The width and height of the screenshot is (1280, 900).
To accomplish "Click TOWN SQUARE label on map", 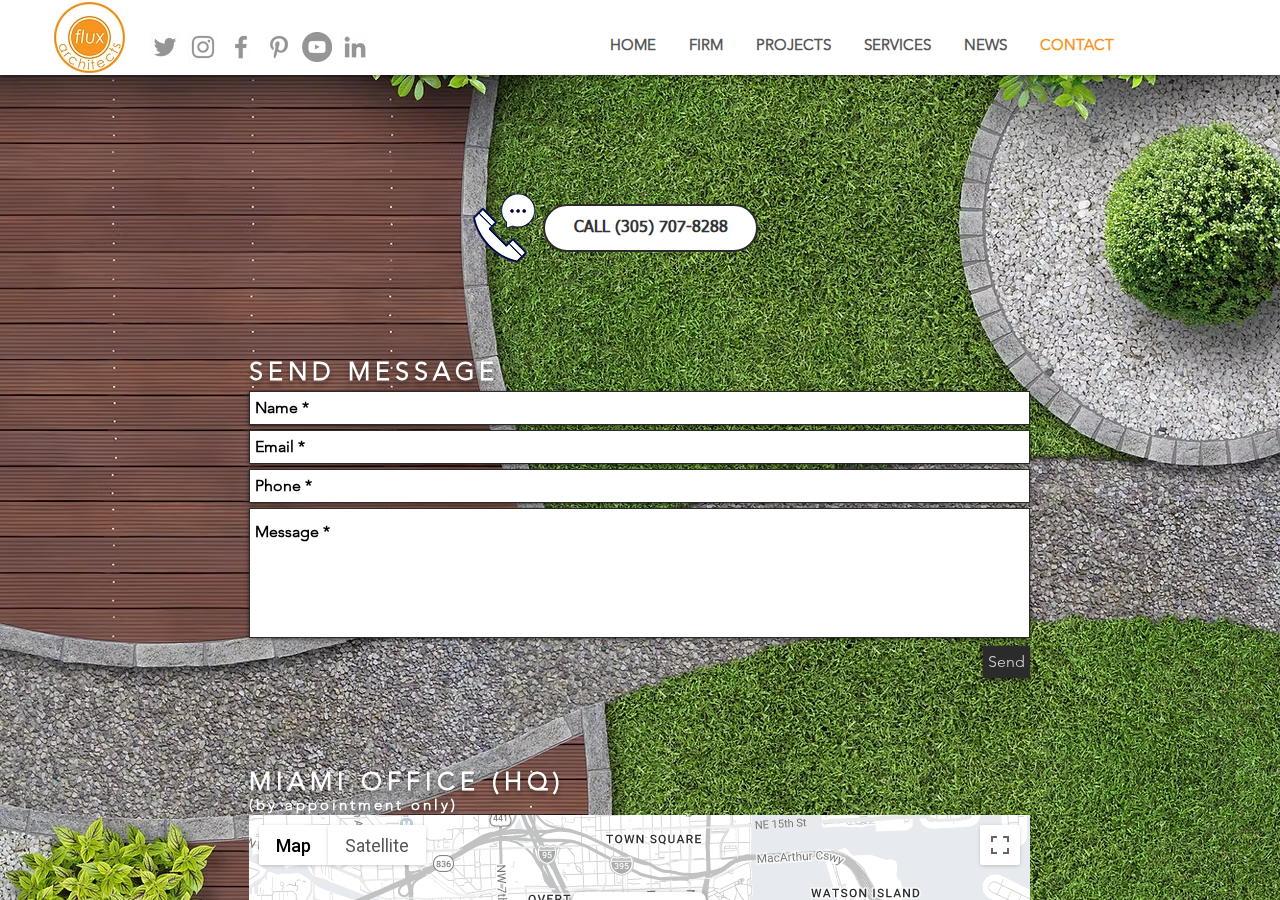I will 654,839.
